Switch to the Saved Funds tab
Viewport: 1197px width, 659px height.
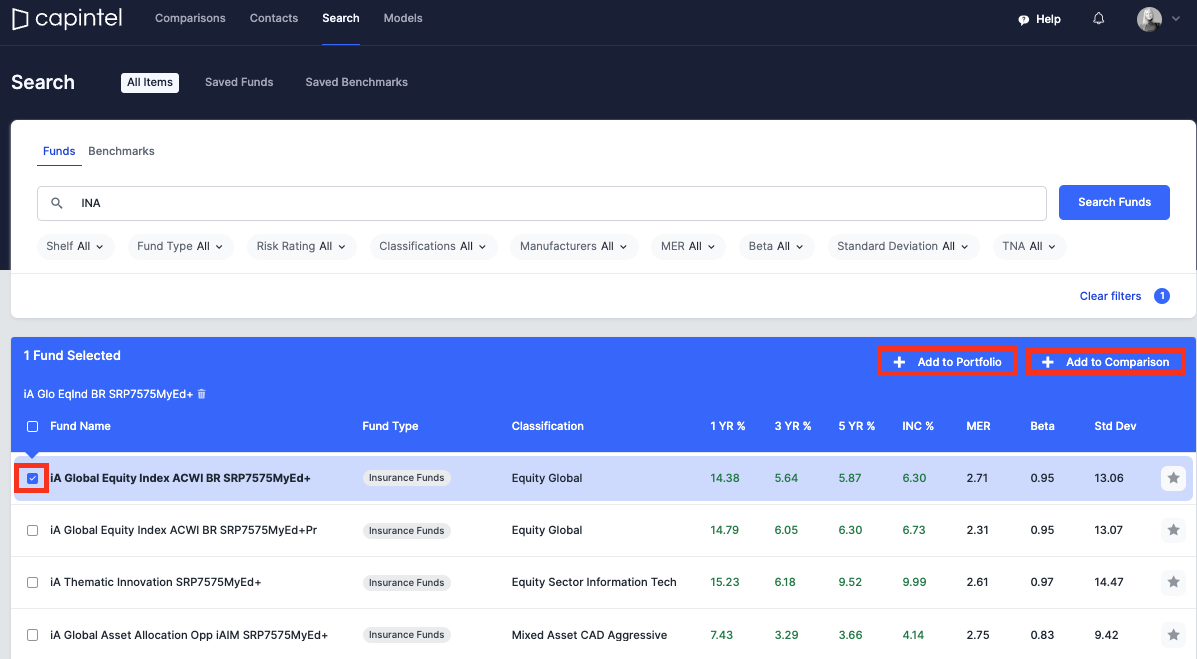(x=239, y=82)
